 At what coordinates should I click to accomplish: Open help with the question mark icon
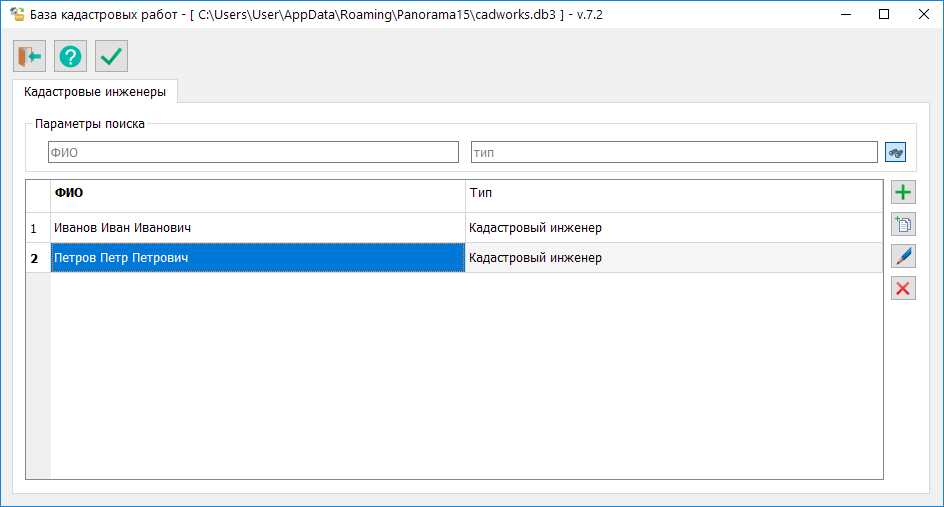(x=71, y=57)
